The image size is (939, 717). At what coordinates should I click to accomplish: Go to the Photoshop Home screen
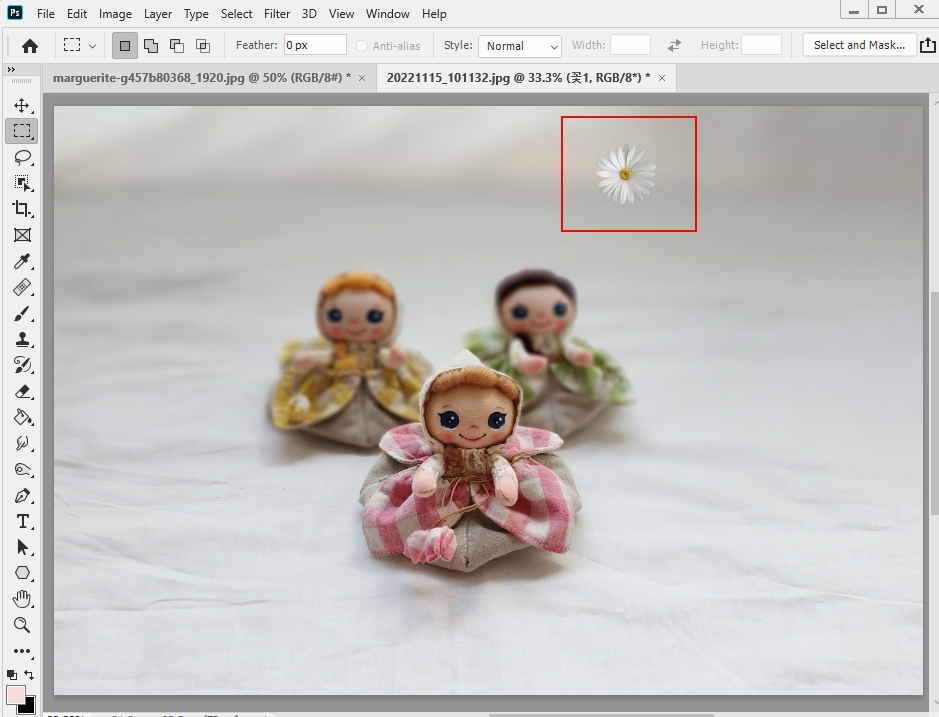29,46
